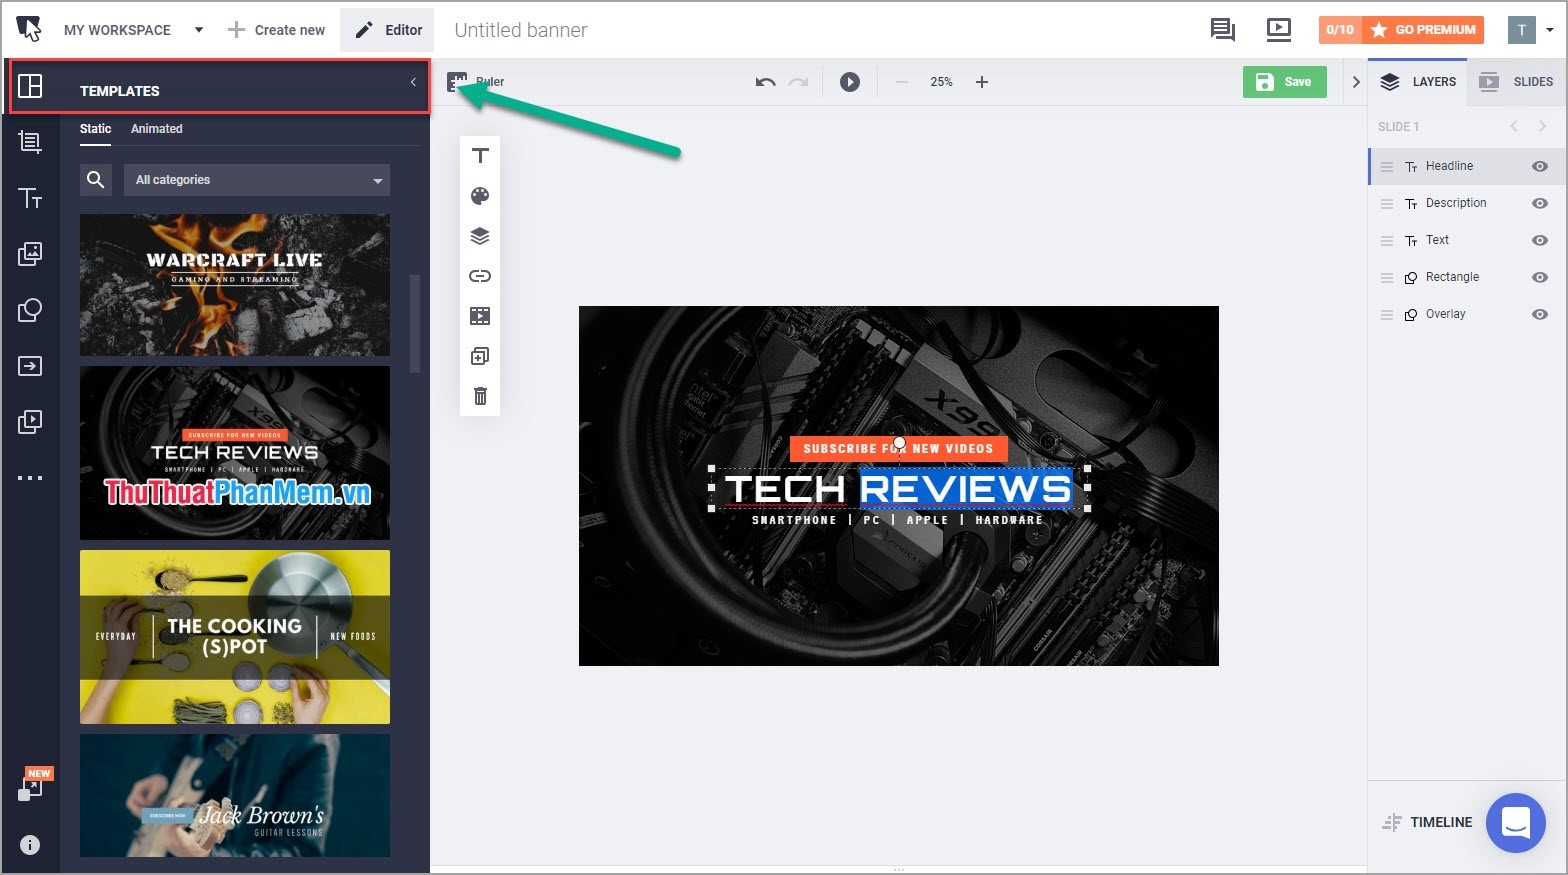1568x875 pixels.
Task: Click the info icon at sidebar bottom
Action: [30, 845]
